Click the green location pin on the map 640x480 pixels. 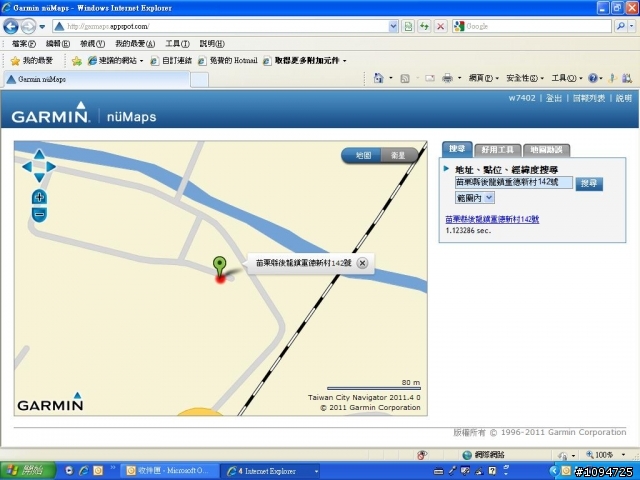pyautogui.click(x=220, y=267)
